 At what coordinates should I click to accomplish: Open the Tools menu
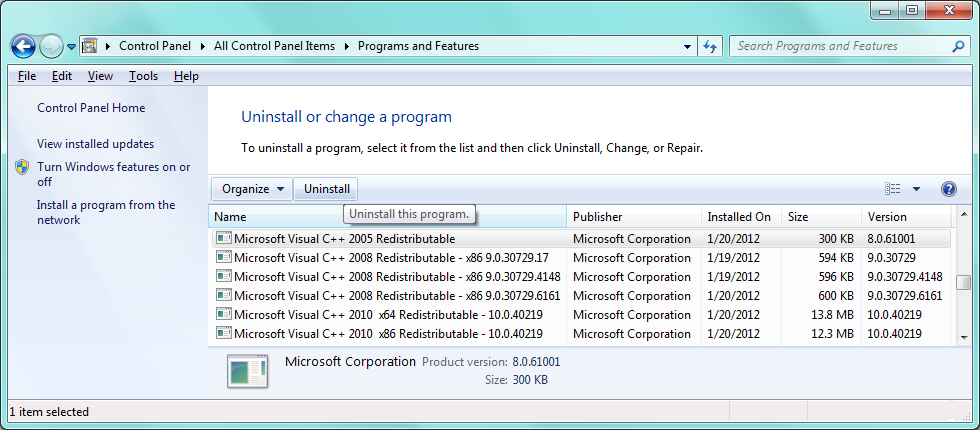click(143, 76)
